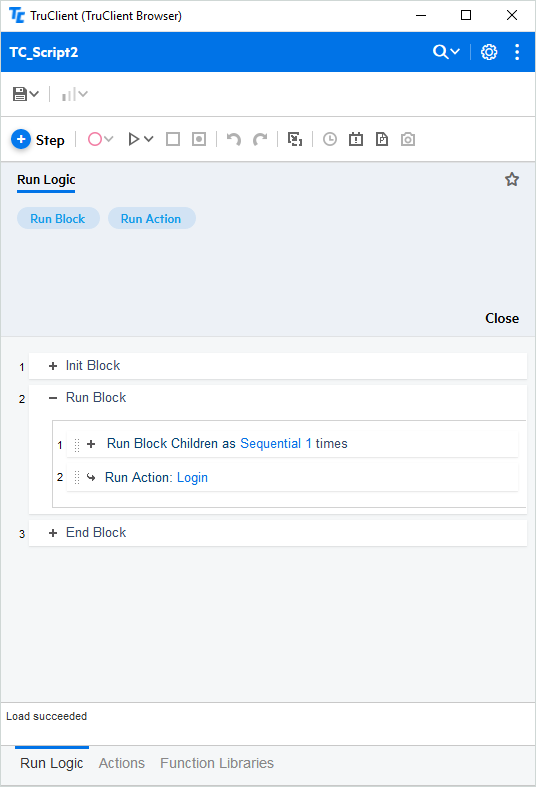Click the Redo arrow icon
This screenshot has height=787, width=536.
click(260, 139)
